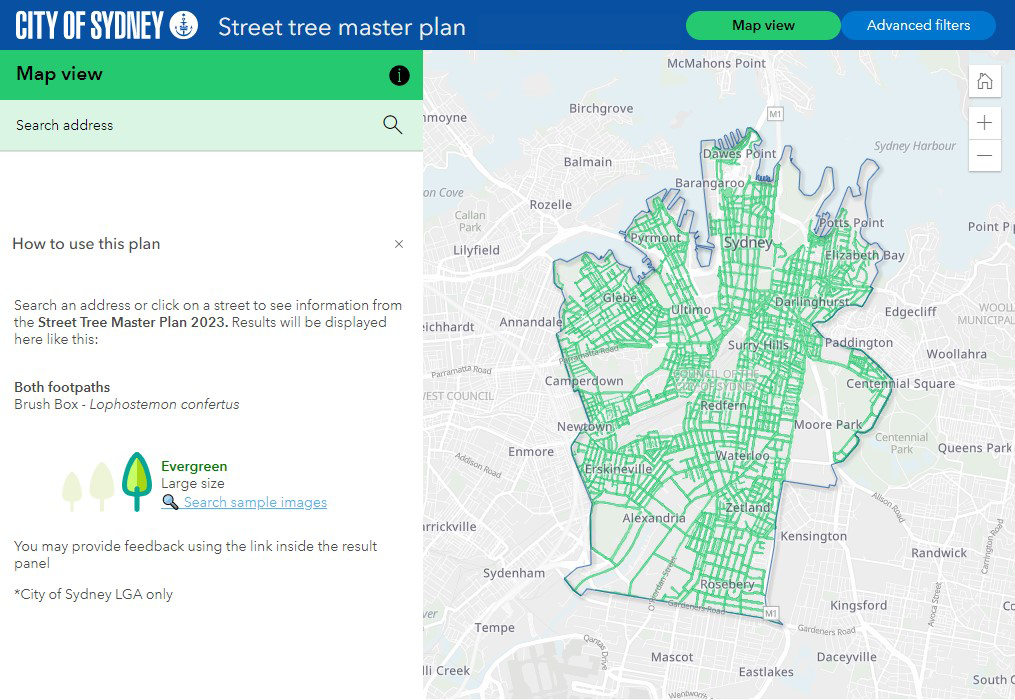This screenshot has width=1015, height=700.
Task: Click the Randwick map label
Action: coord(939,553)
